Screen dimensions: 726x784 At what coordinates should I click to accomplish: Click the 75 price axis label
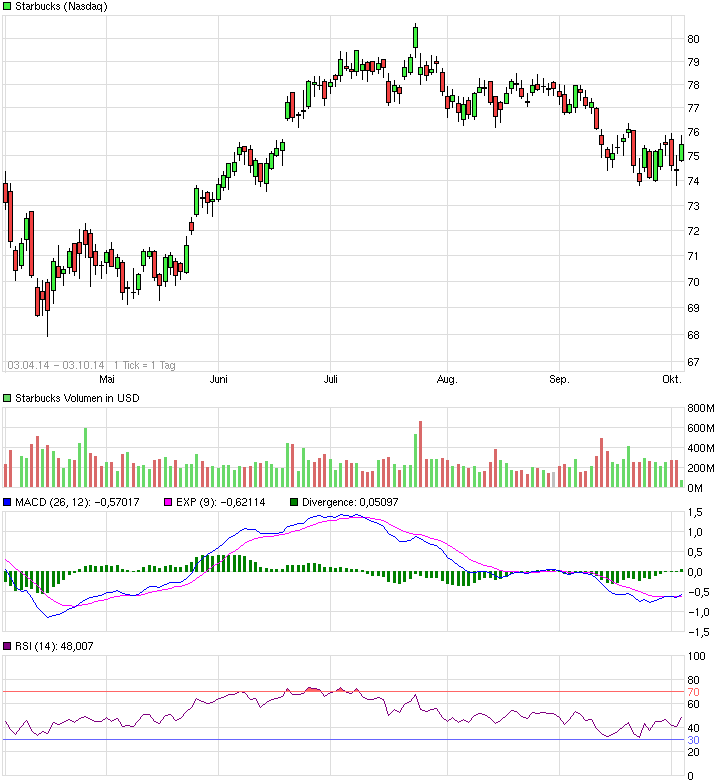694,156
